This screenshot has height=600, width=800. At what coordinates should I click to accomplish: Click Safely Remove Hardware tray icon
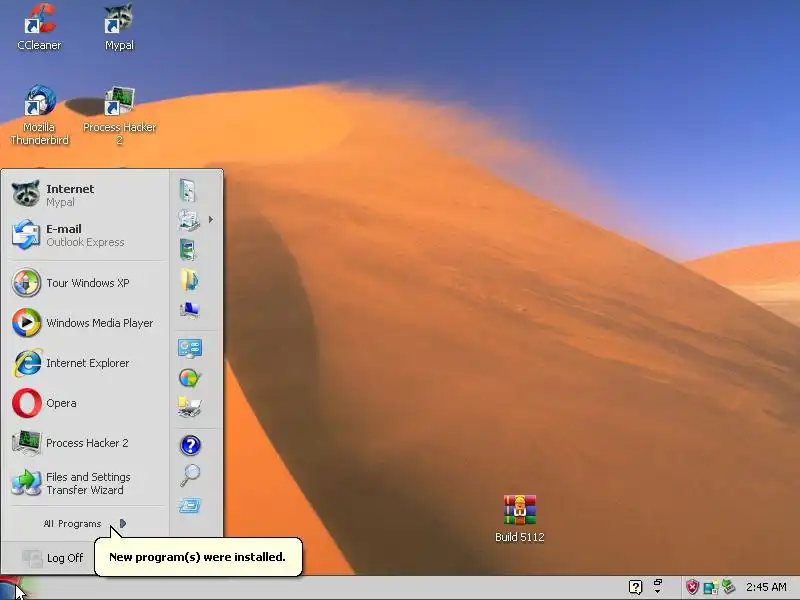coord(729,587)
